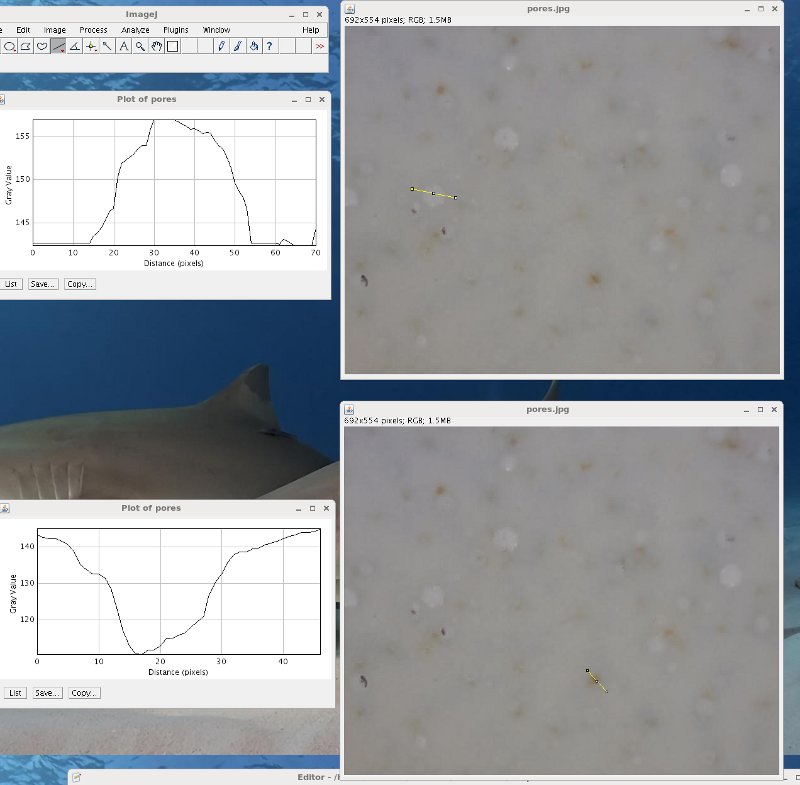Select the Angle tool
Screen dimensions: 800x785
(74, 46)
